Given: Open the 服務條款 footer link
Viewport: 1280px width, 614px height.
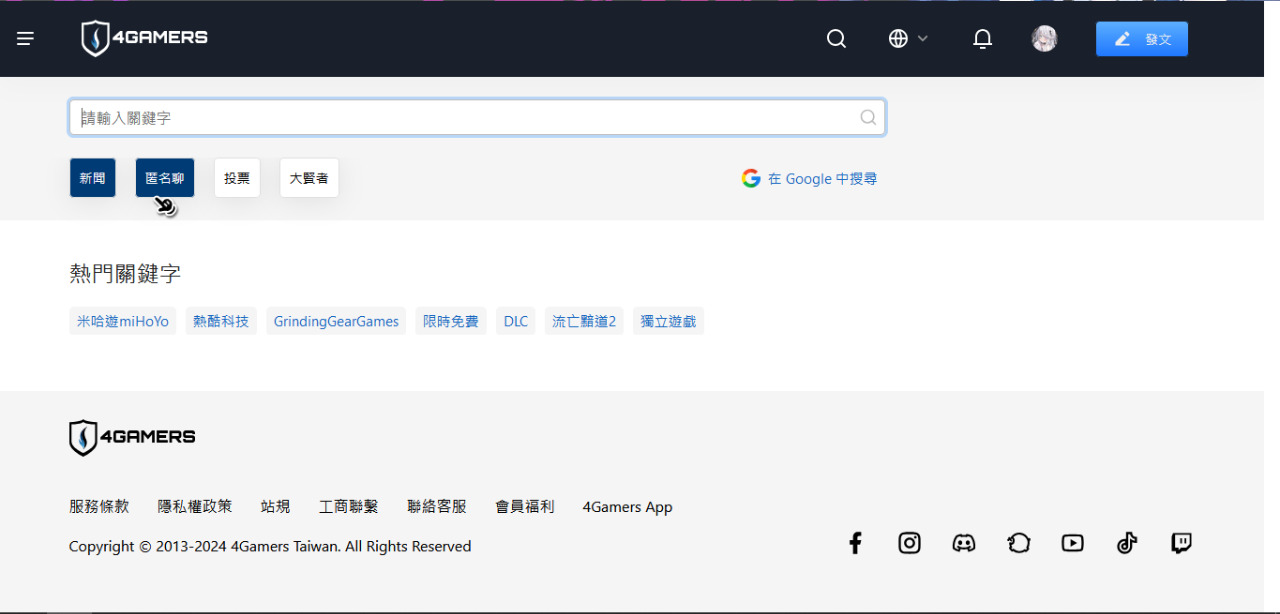Looking at the screenshot, I should pos(99,507).
